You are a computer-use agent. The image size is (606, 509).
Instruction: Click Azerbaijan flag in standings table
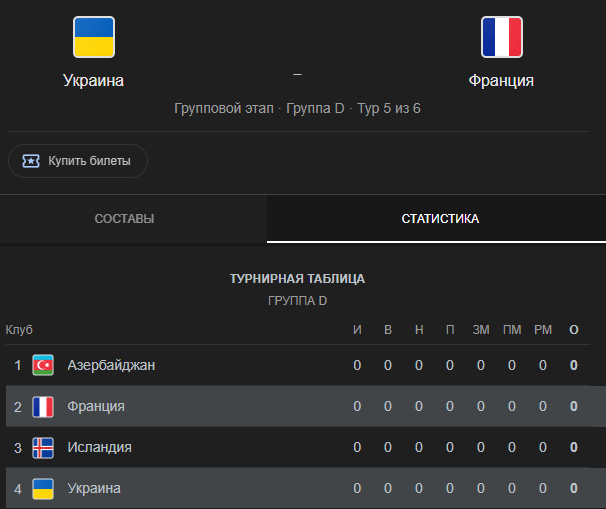pos(43,365)
